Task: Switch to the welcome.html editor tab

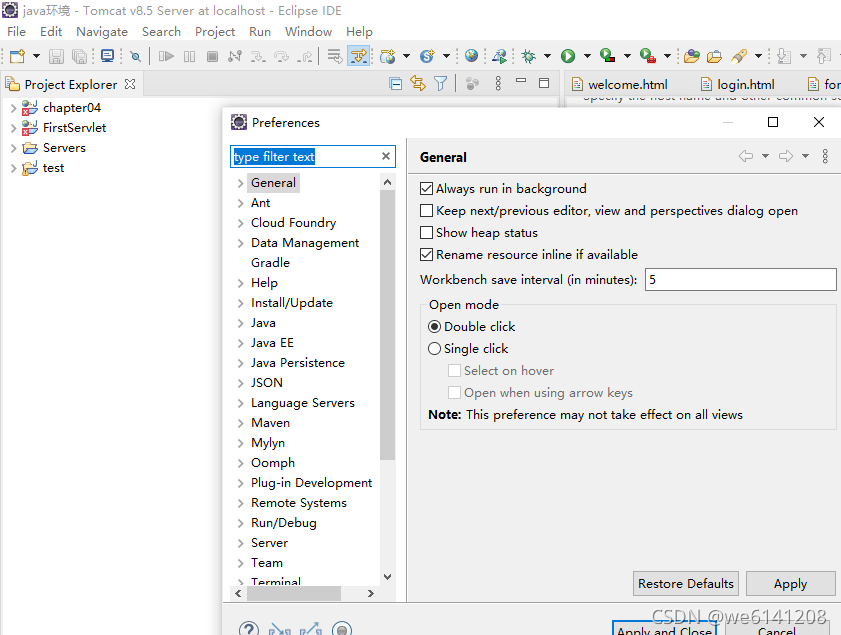Action: coord(619,84)
